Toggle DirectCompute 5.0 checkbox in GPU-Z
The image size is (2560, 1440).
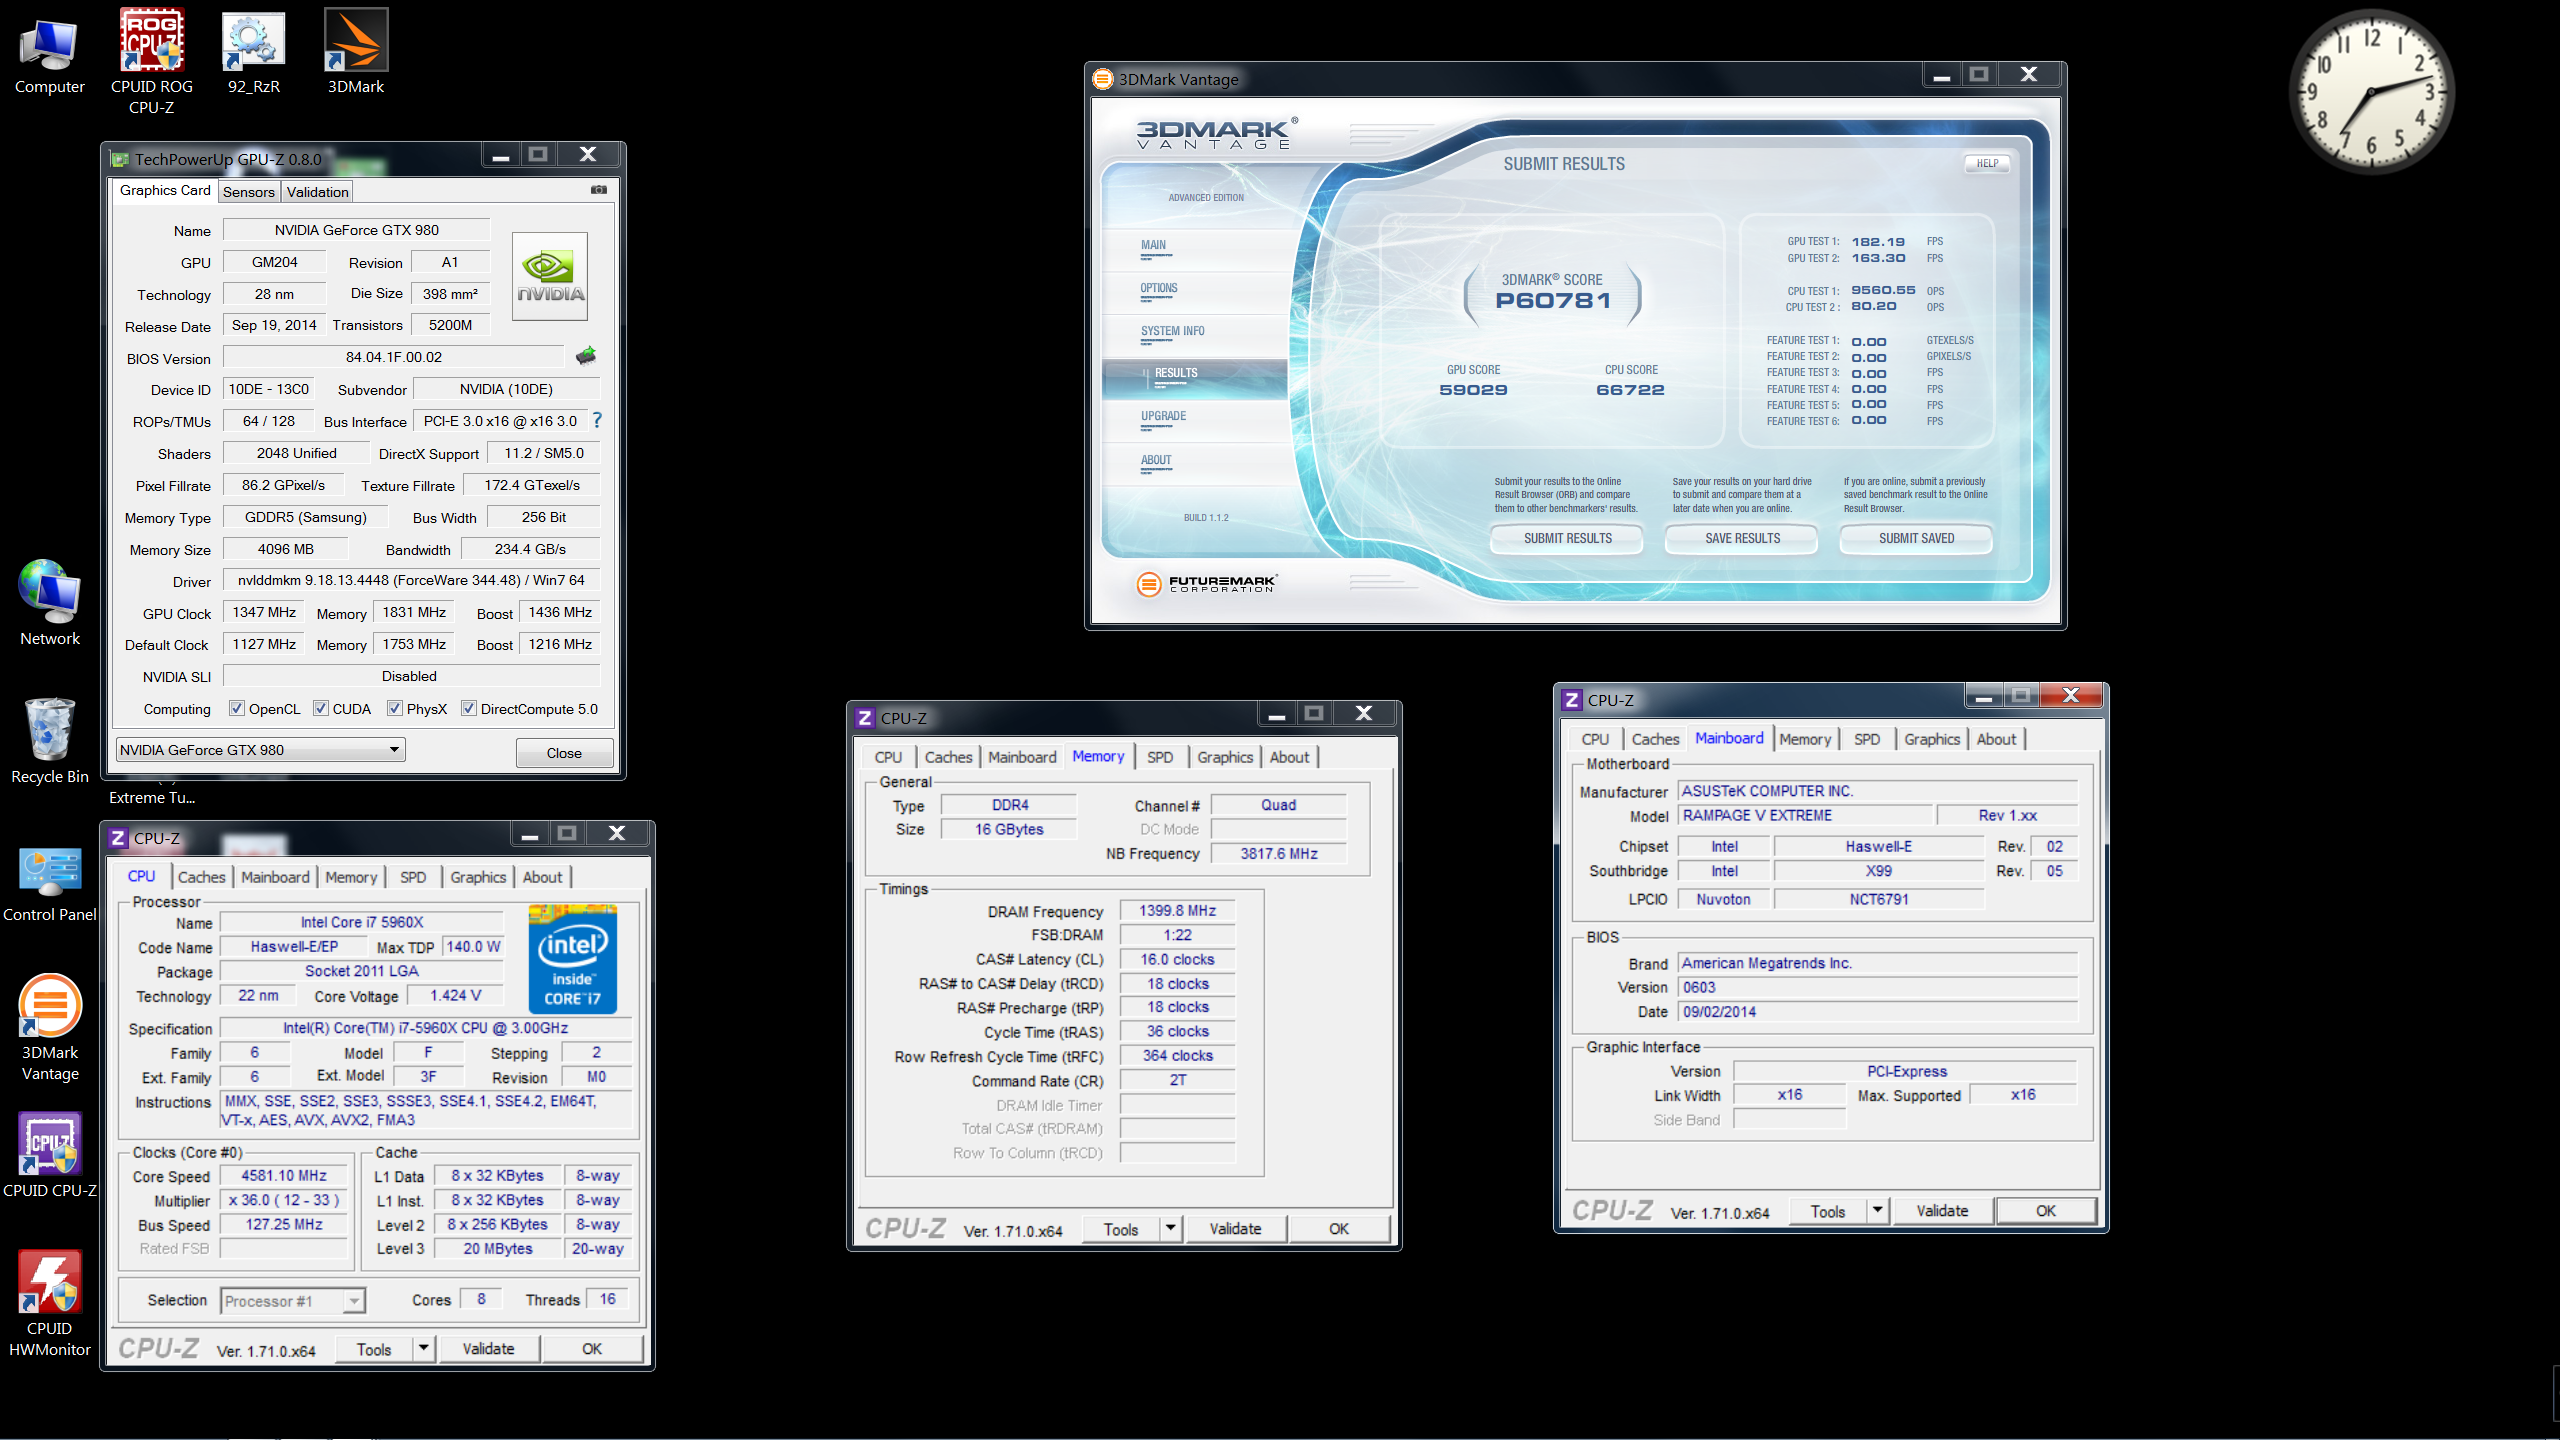coord(469,708)
